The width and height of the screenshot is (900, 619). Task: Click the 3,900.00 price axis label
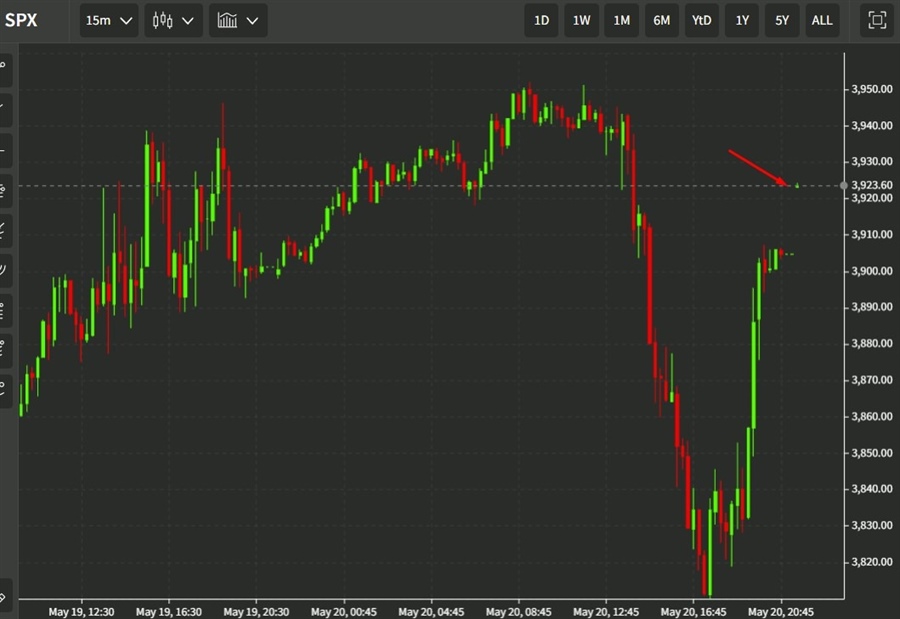click(x=872, y=271)
